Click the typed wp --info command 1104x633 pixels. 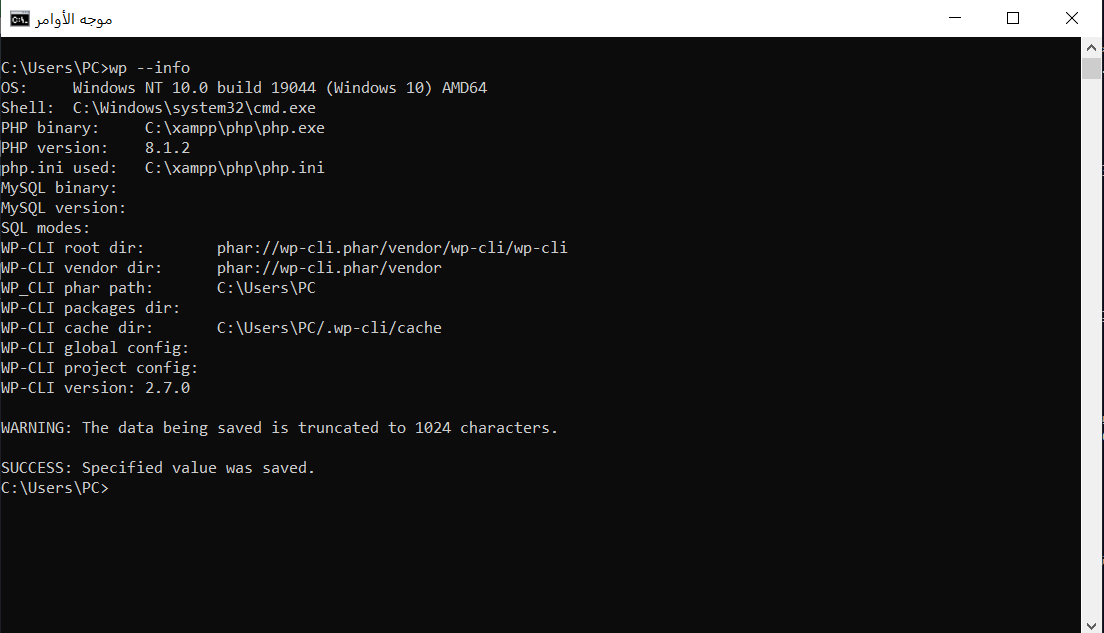pos(149,68)
